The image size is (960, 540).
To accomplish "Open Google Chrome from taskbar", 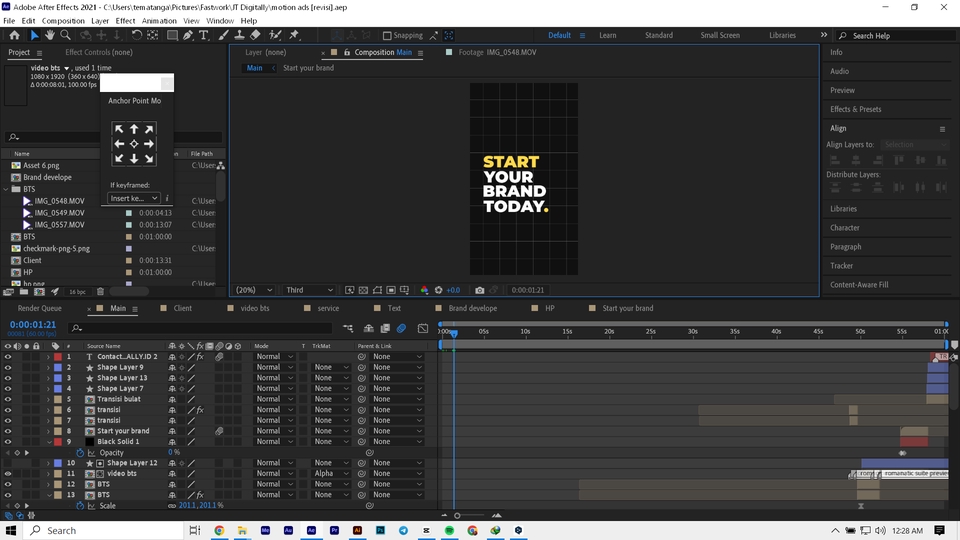I will [x=219, y=530].
